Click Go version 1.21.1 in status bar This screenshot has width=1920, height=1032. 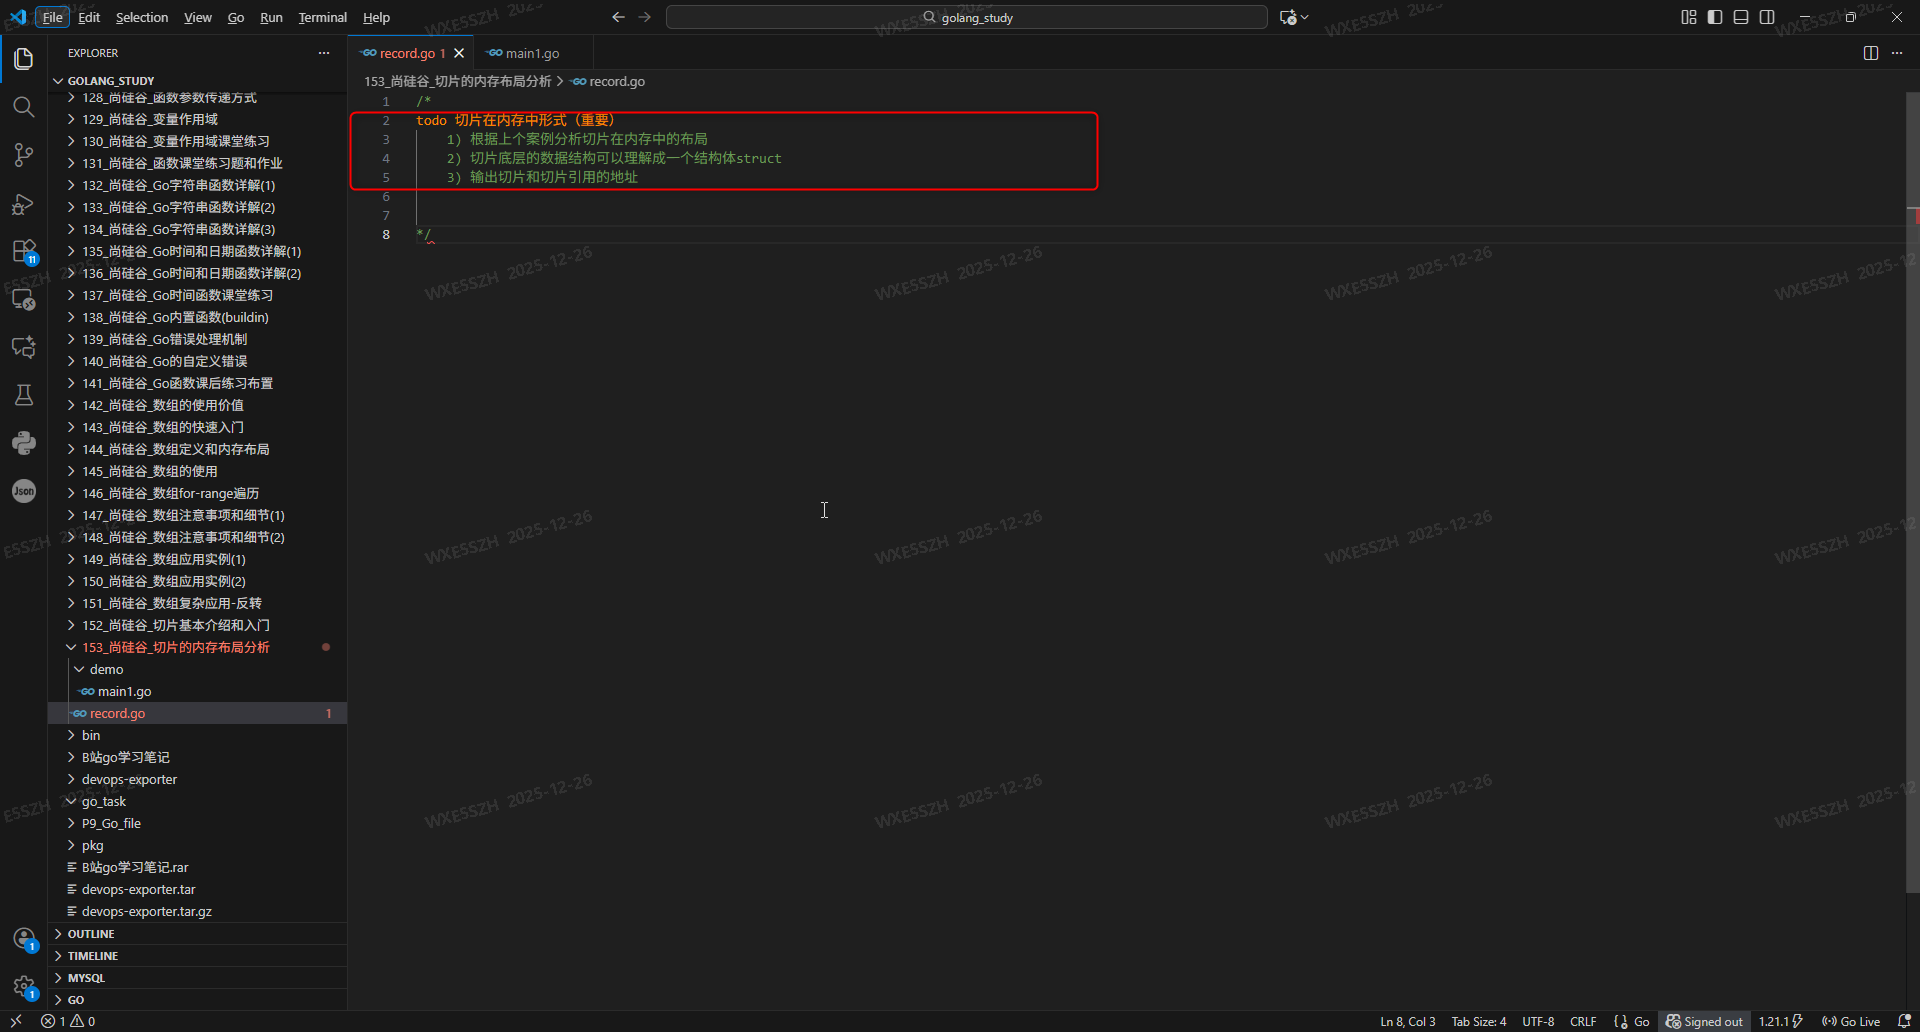1781,1021
